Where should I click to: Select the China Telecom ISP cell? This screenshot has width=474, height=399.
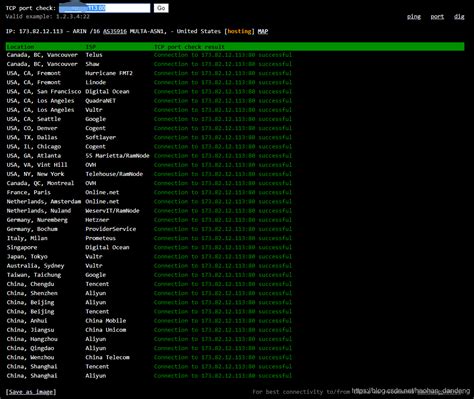click(107, 357)
